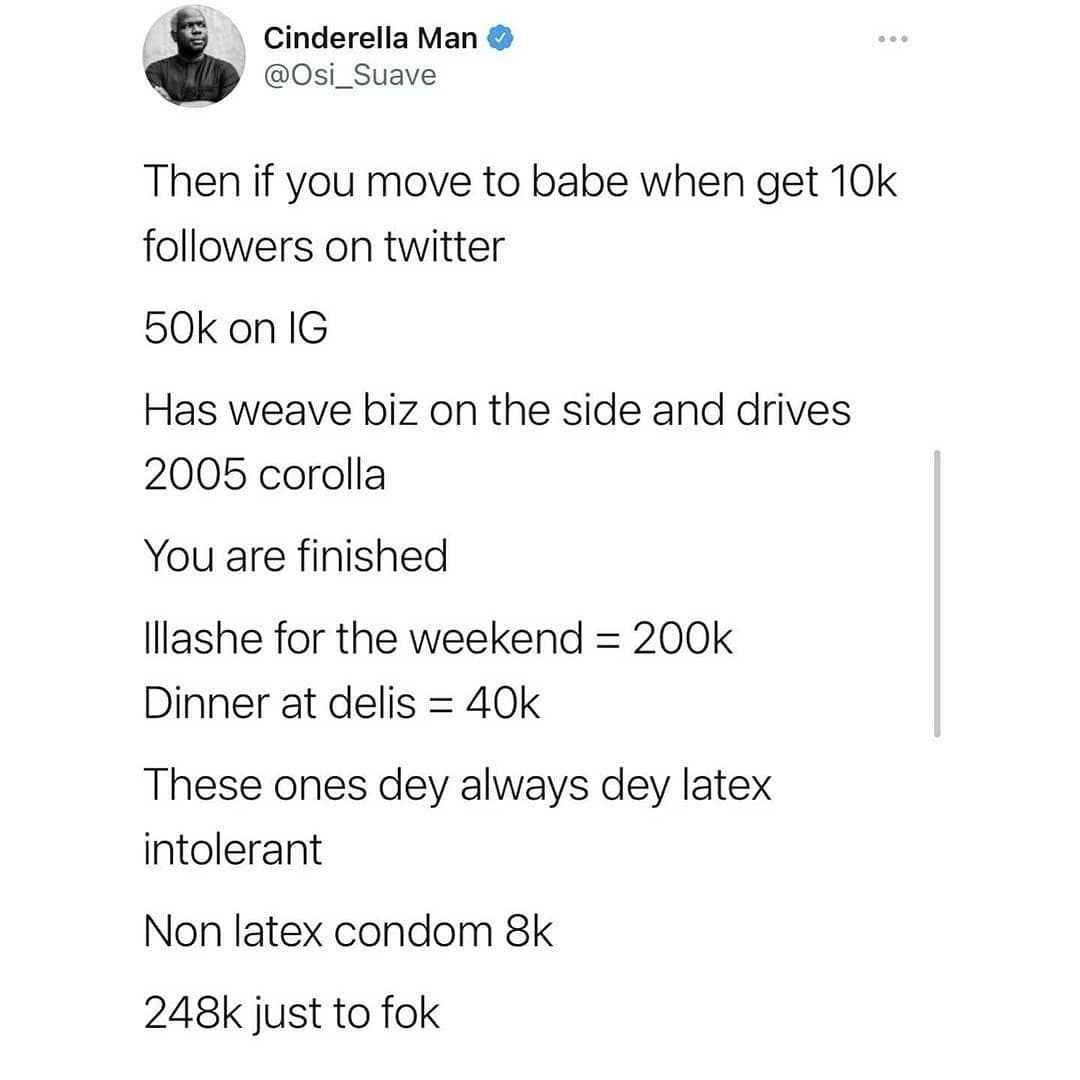
Task: Click the '2005 corolla' text
Action: (264, 475)
